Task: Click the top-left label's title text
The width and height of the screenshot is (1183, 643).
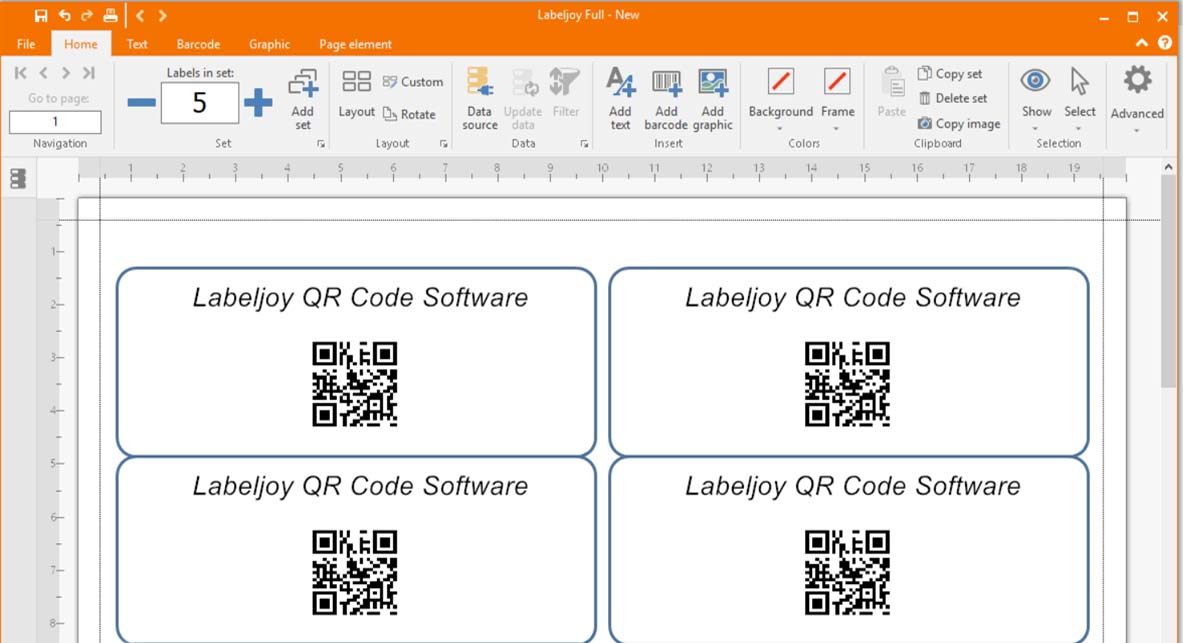Action: [x=360, y=297]
